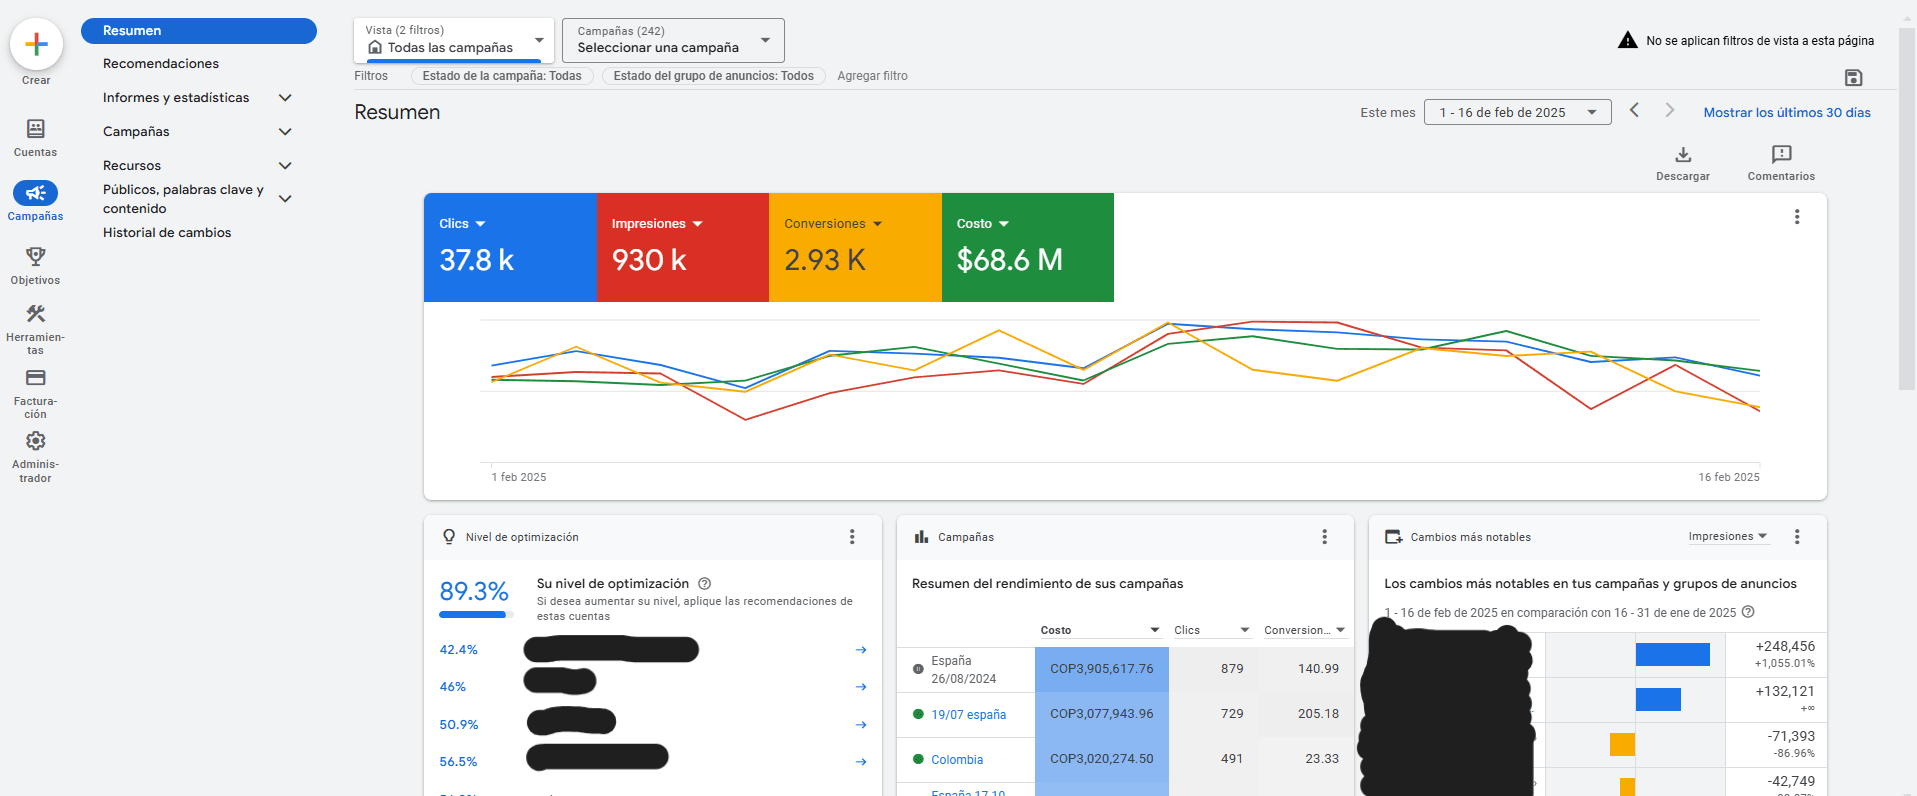The width and height of the screenshot is (1917, 796).
Task: Click Mostrar los últimos 30 días link
Action: tap(1787, 113)
